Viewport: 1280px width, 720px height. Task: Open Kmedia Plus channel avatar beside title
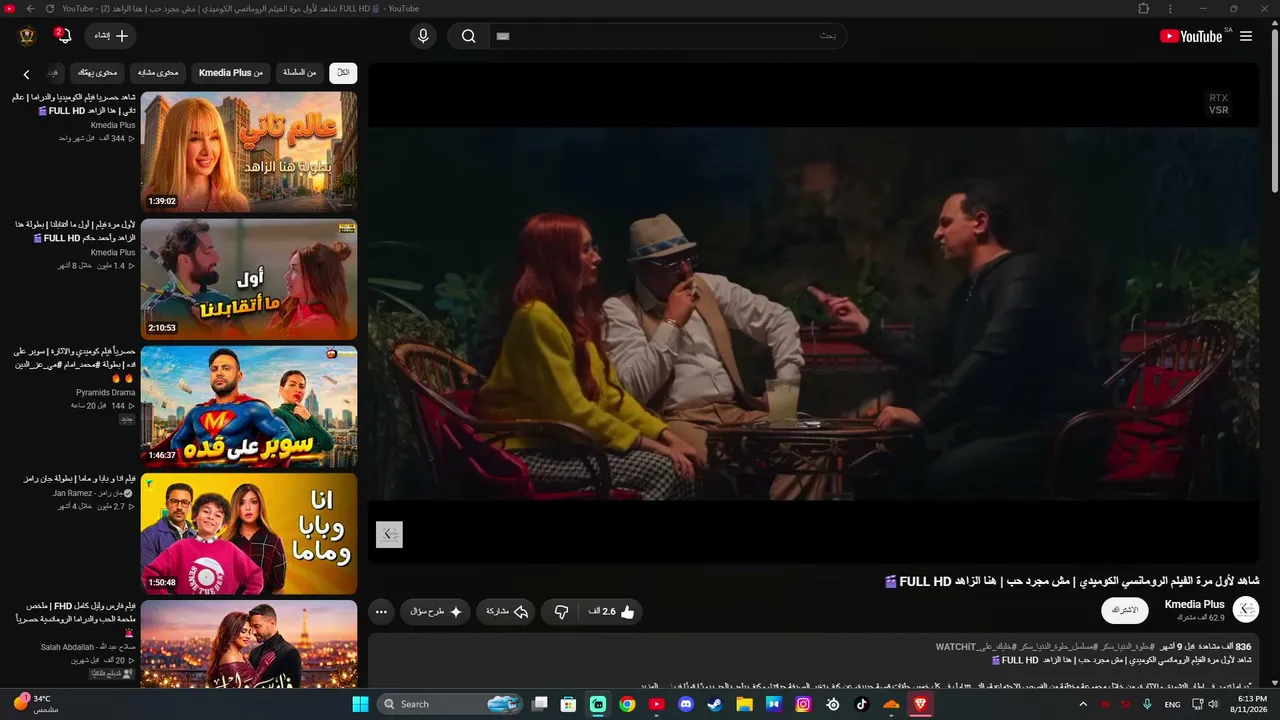pyautogui.click(x=1246, y=609)
